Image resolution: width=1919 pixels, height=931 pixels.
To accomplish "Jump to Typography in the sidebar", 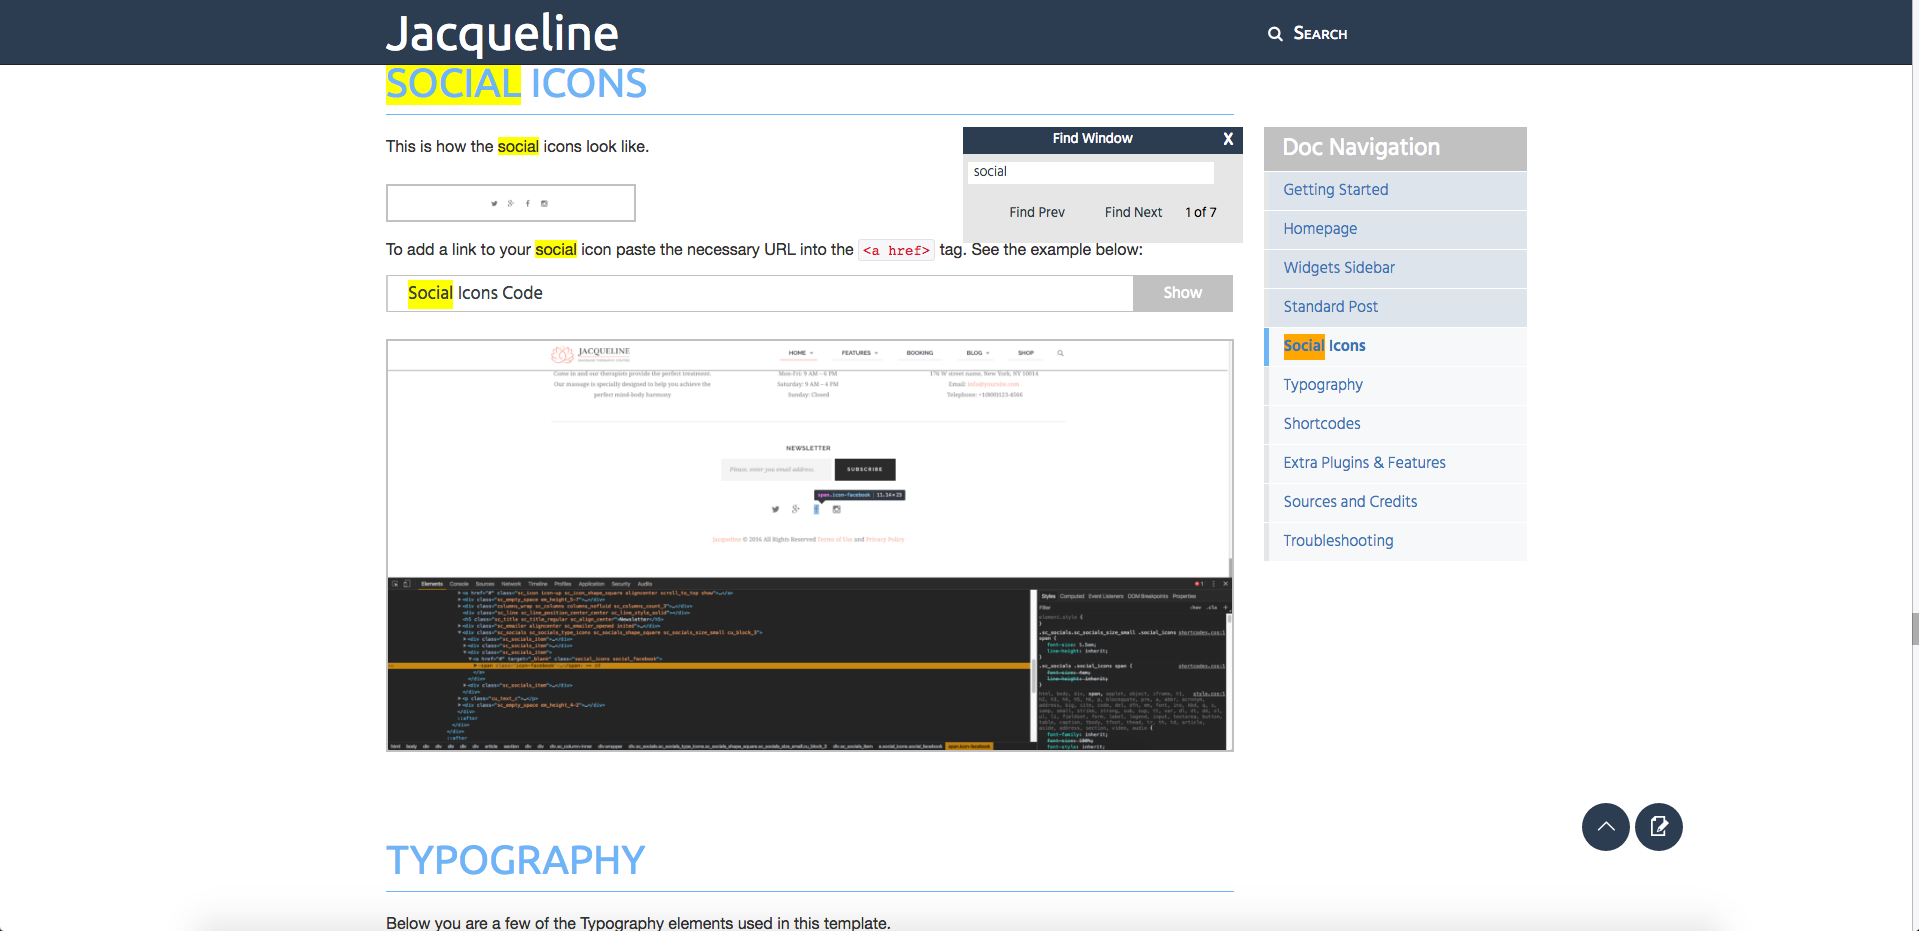I will tap(1322, 385).
